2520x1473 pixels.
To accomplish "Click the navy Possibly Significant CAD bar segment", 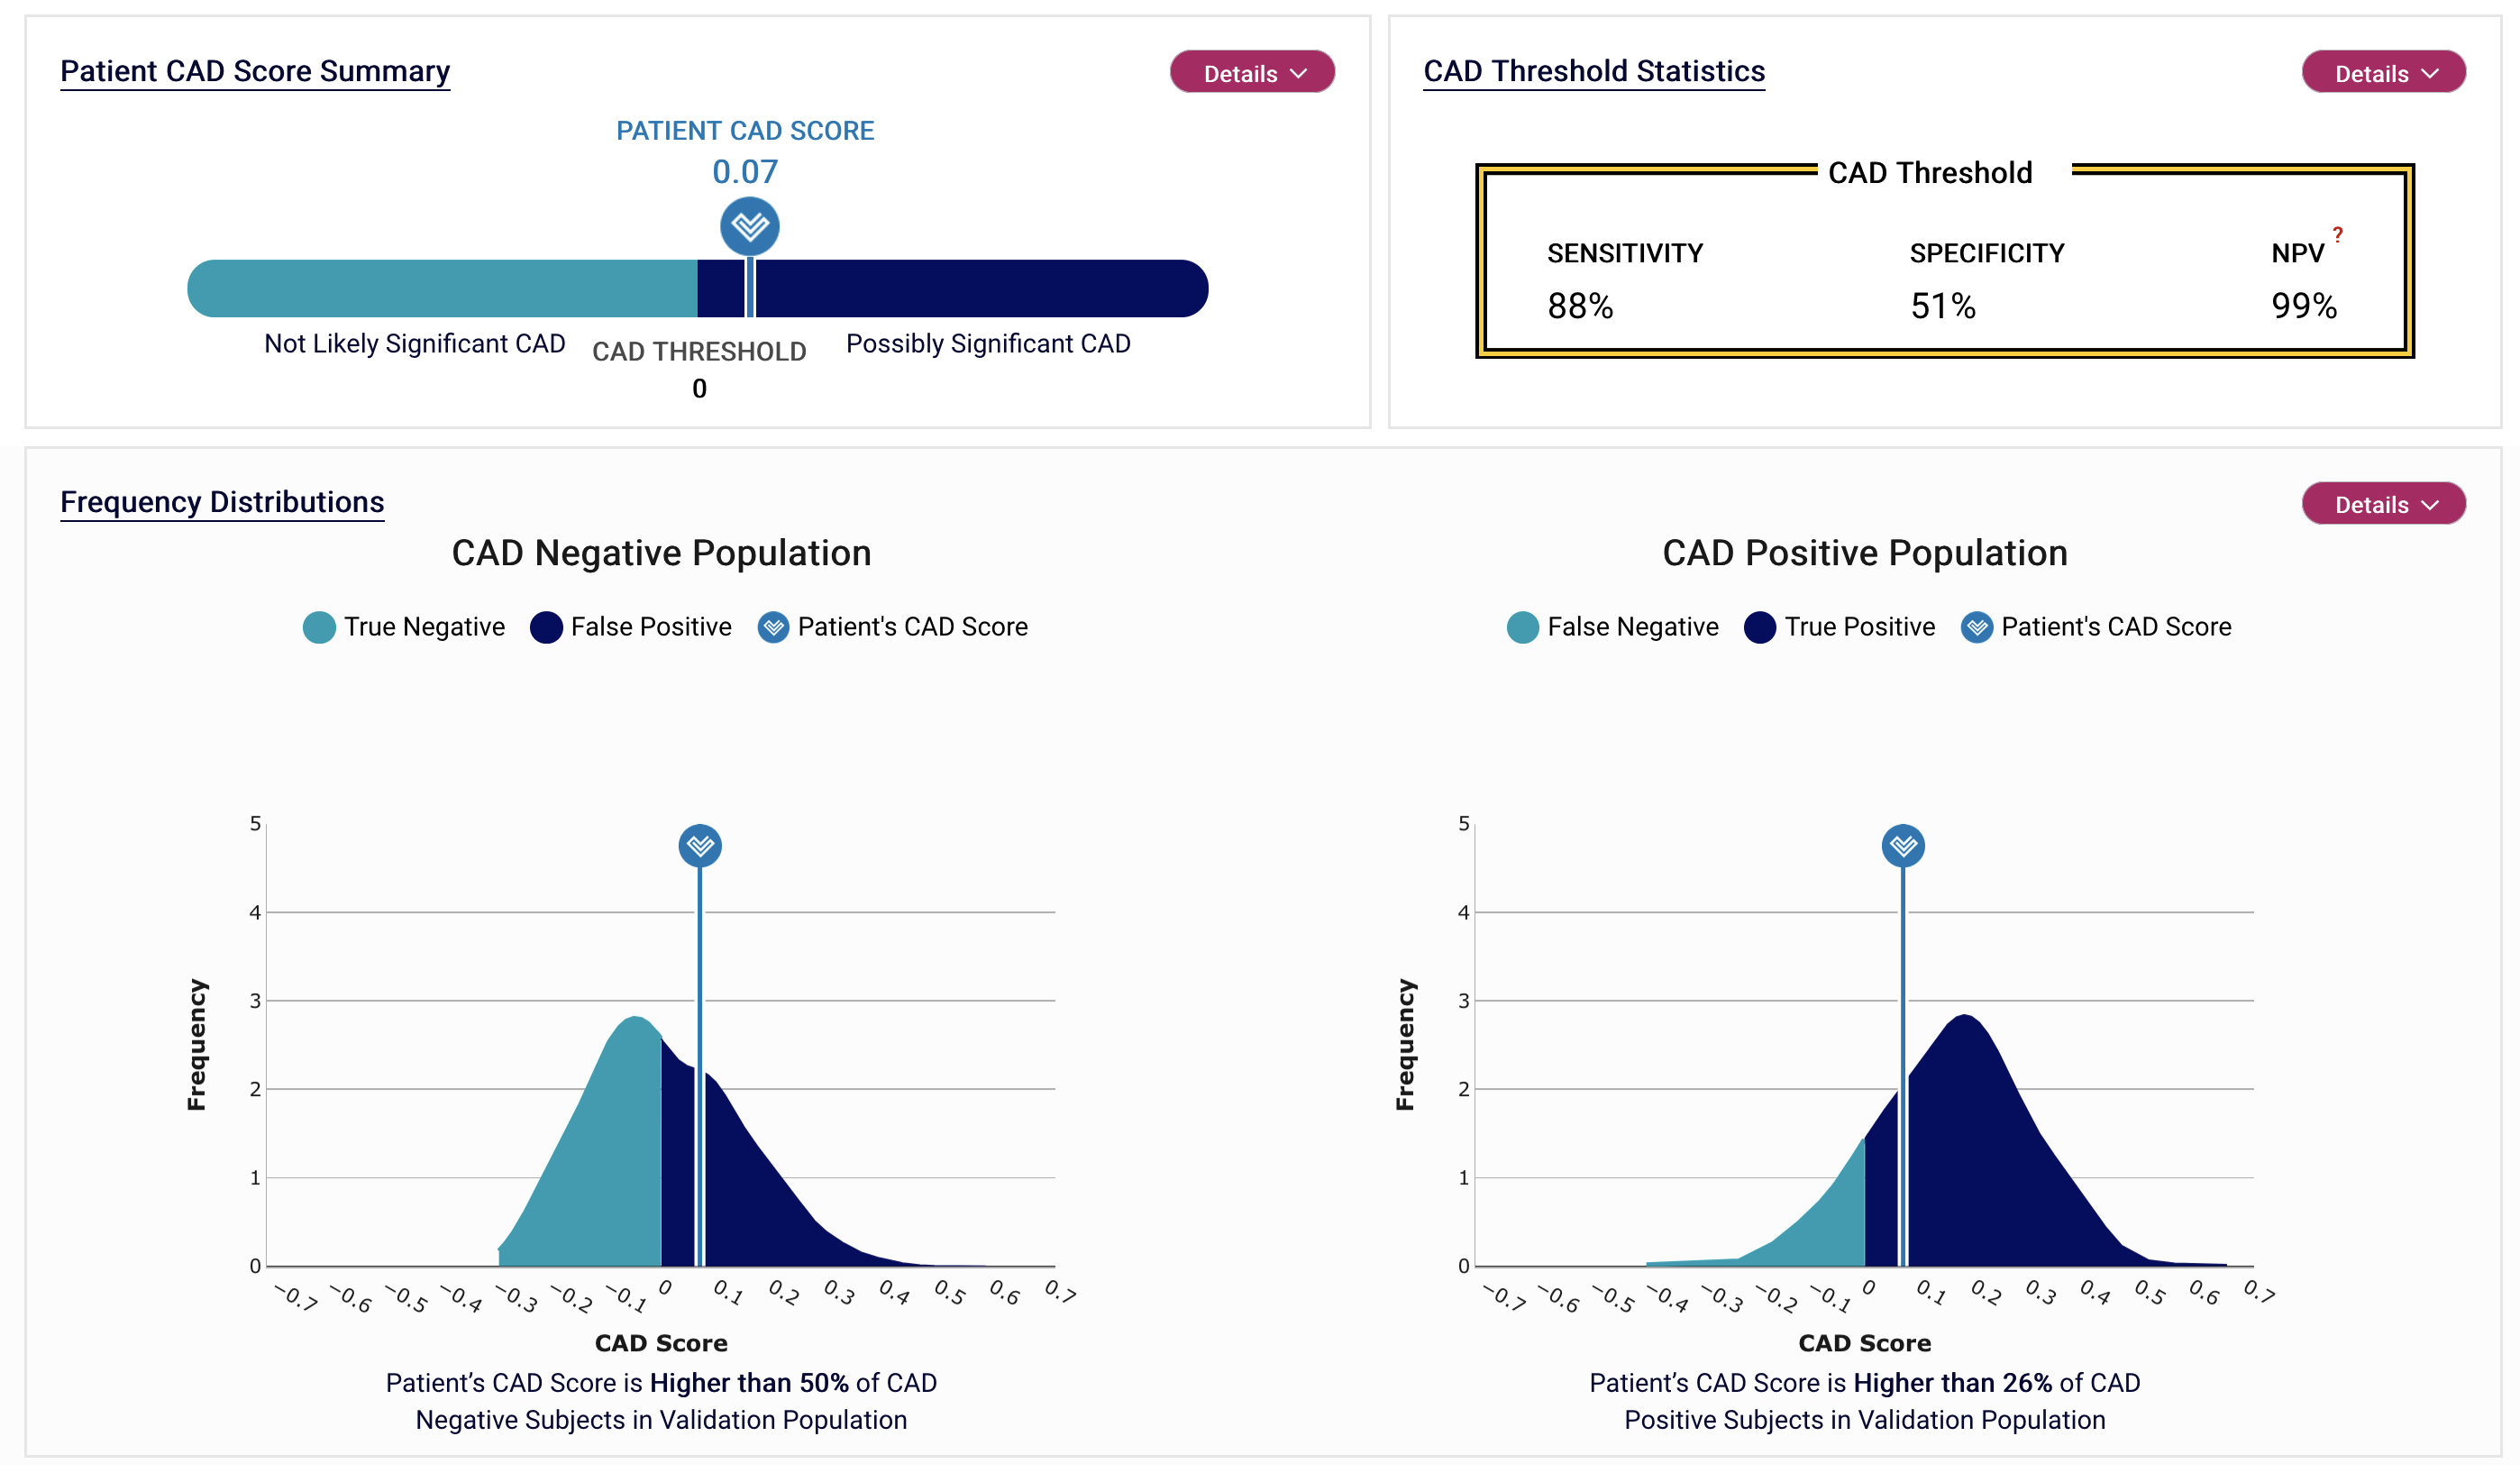I will 980,289.
